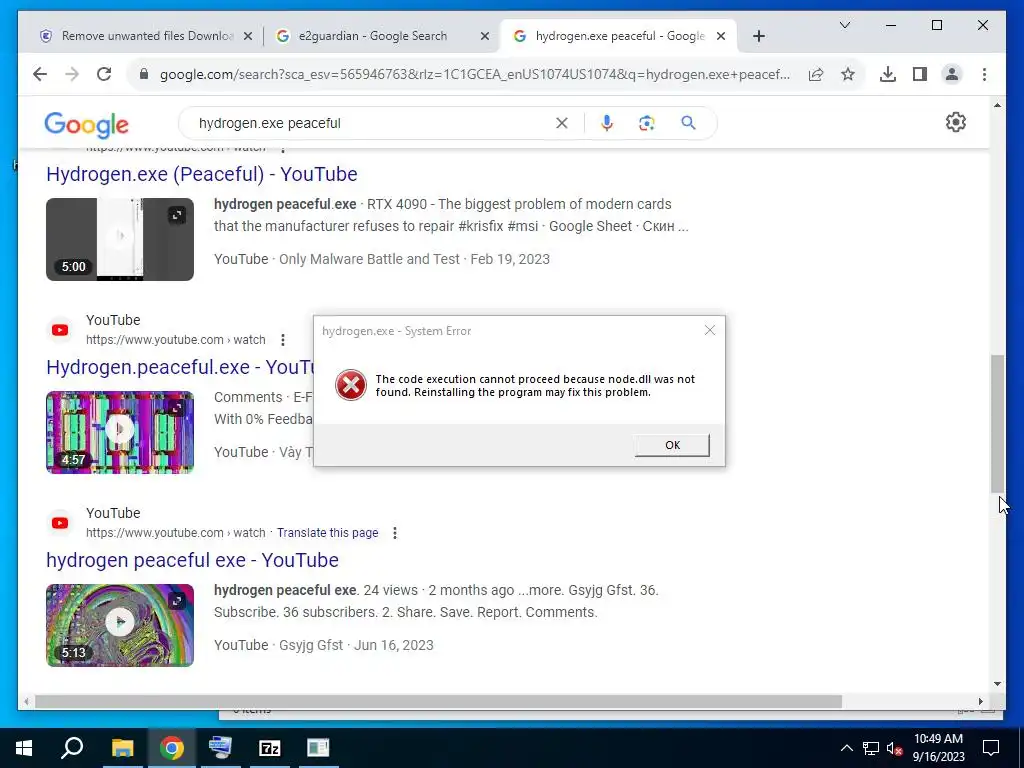
Task: Show hidden system tray icons
Action: pyautogui.click(x=846, y=748)
